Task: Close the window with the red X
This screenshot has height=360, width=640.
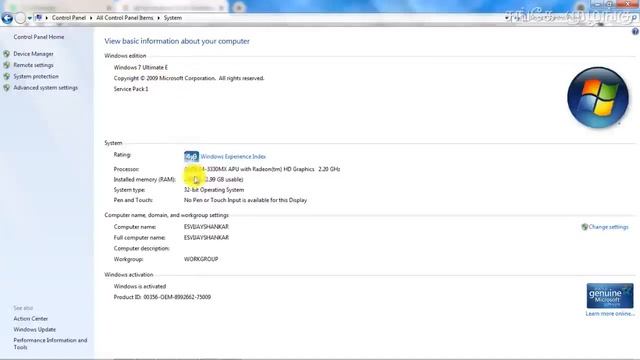Action: coord(628,4)
